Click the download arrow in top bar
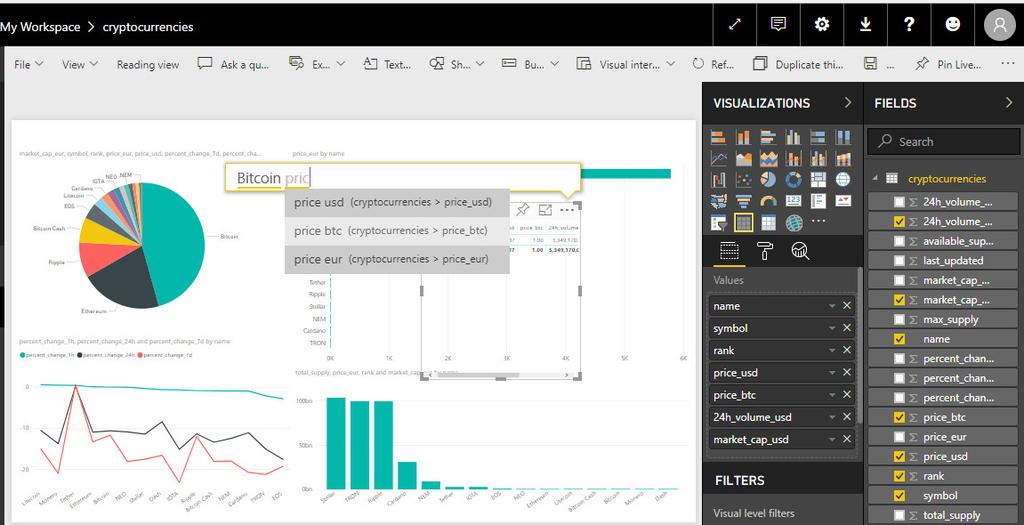The height and width of the screenshot is (525, 1024). point(865,24)
